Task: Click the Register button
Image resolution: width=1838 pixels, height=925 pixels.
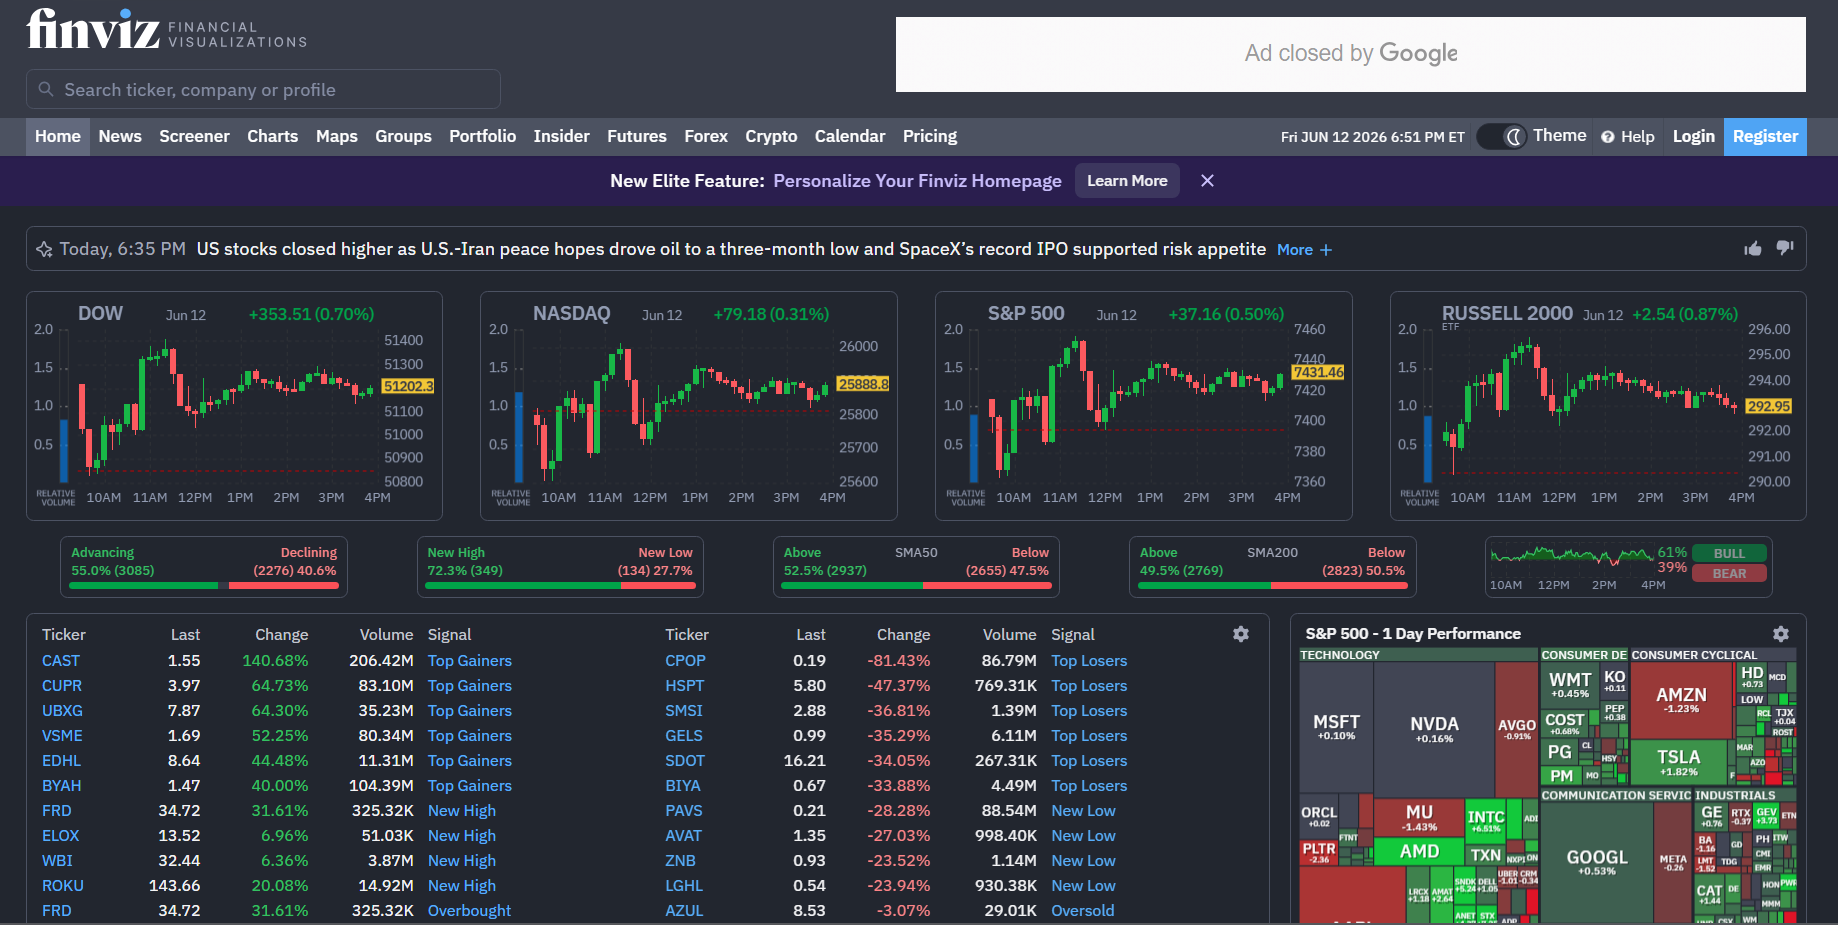Action: pos(1765,136)
